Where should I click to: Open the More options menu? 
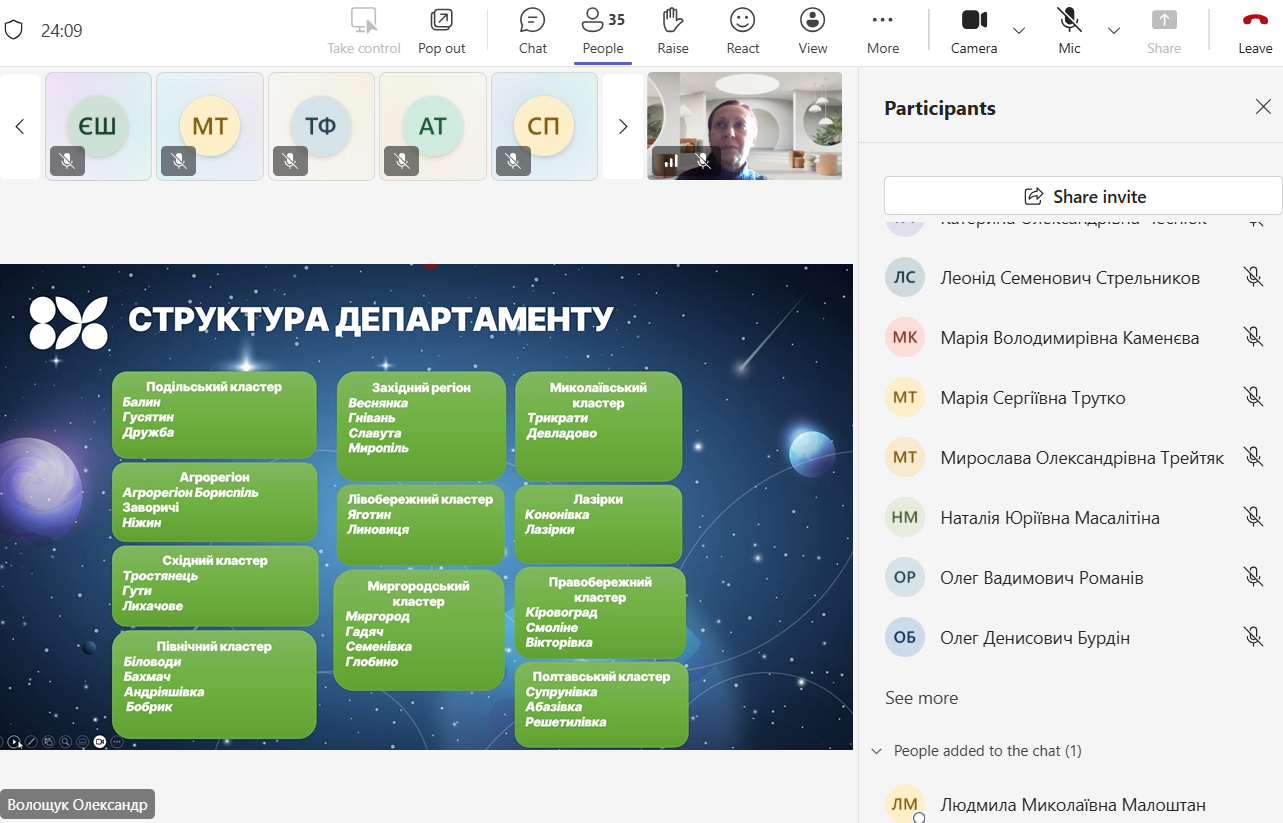click(882, 31)
